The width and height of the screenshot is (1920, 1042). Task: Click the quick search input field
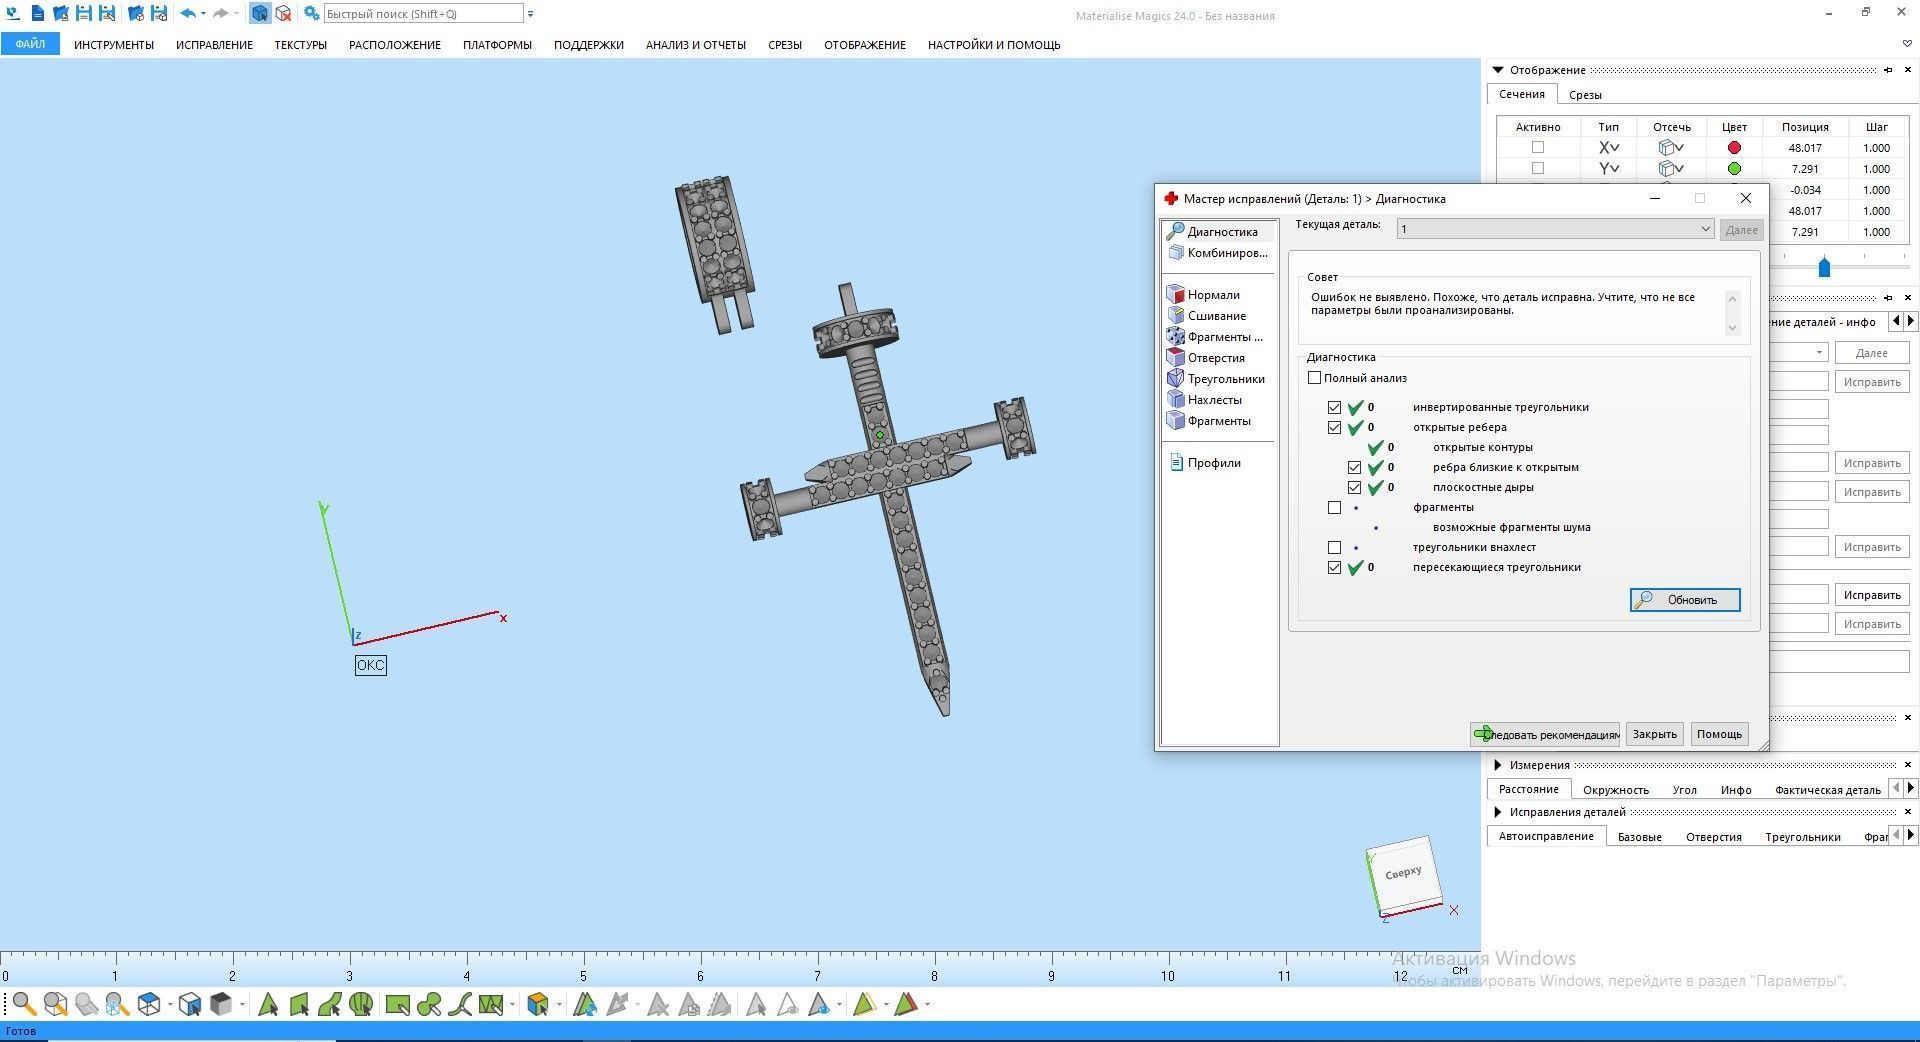point(424,14)
